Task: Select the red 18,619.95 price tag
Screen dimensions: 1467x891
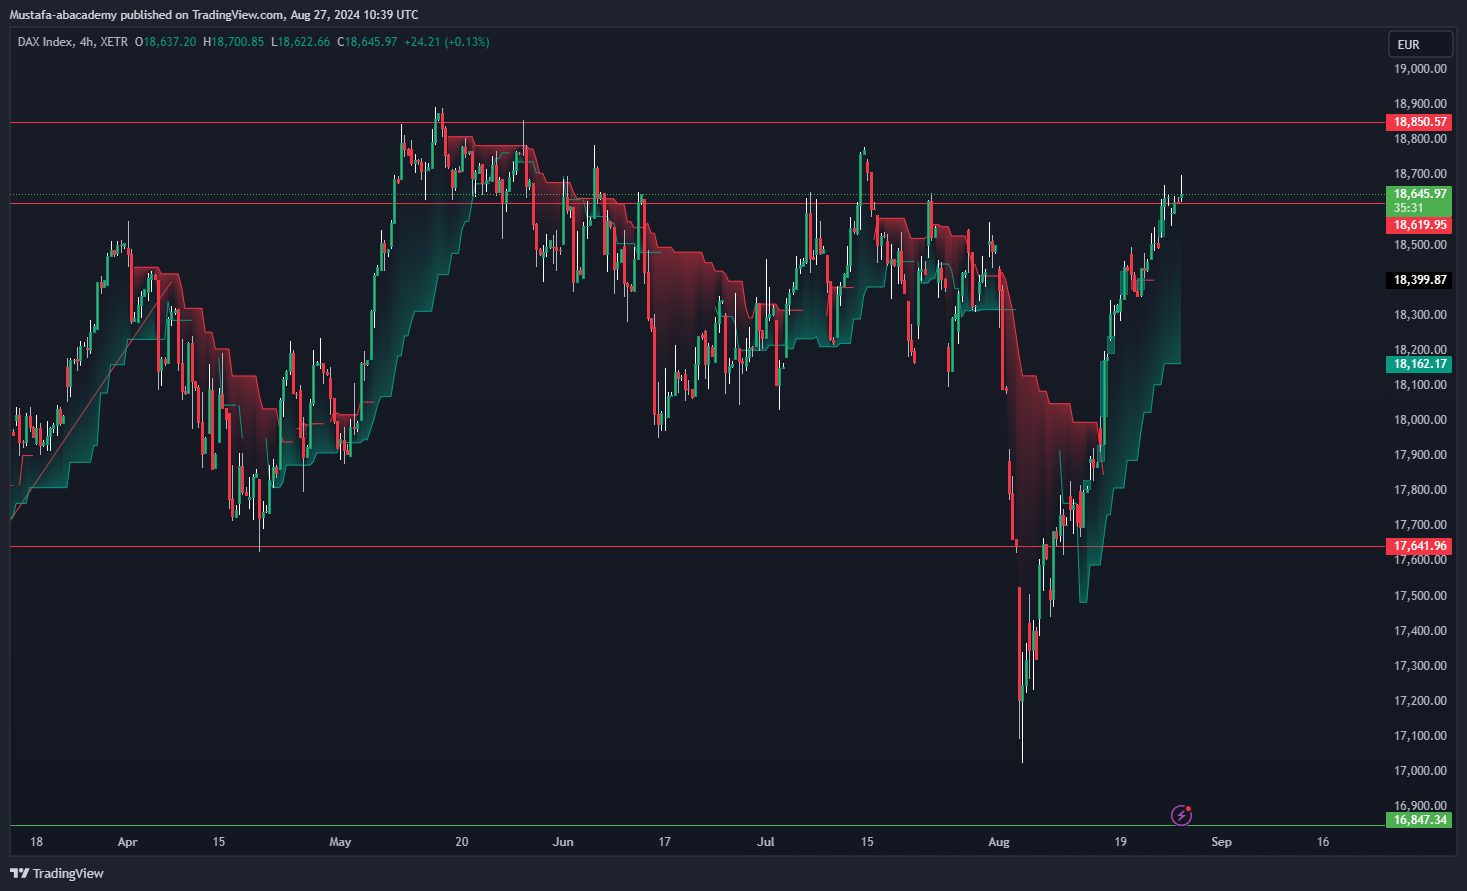Action: tap(1418, 225)
